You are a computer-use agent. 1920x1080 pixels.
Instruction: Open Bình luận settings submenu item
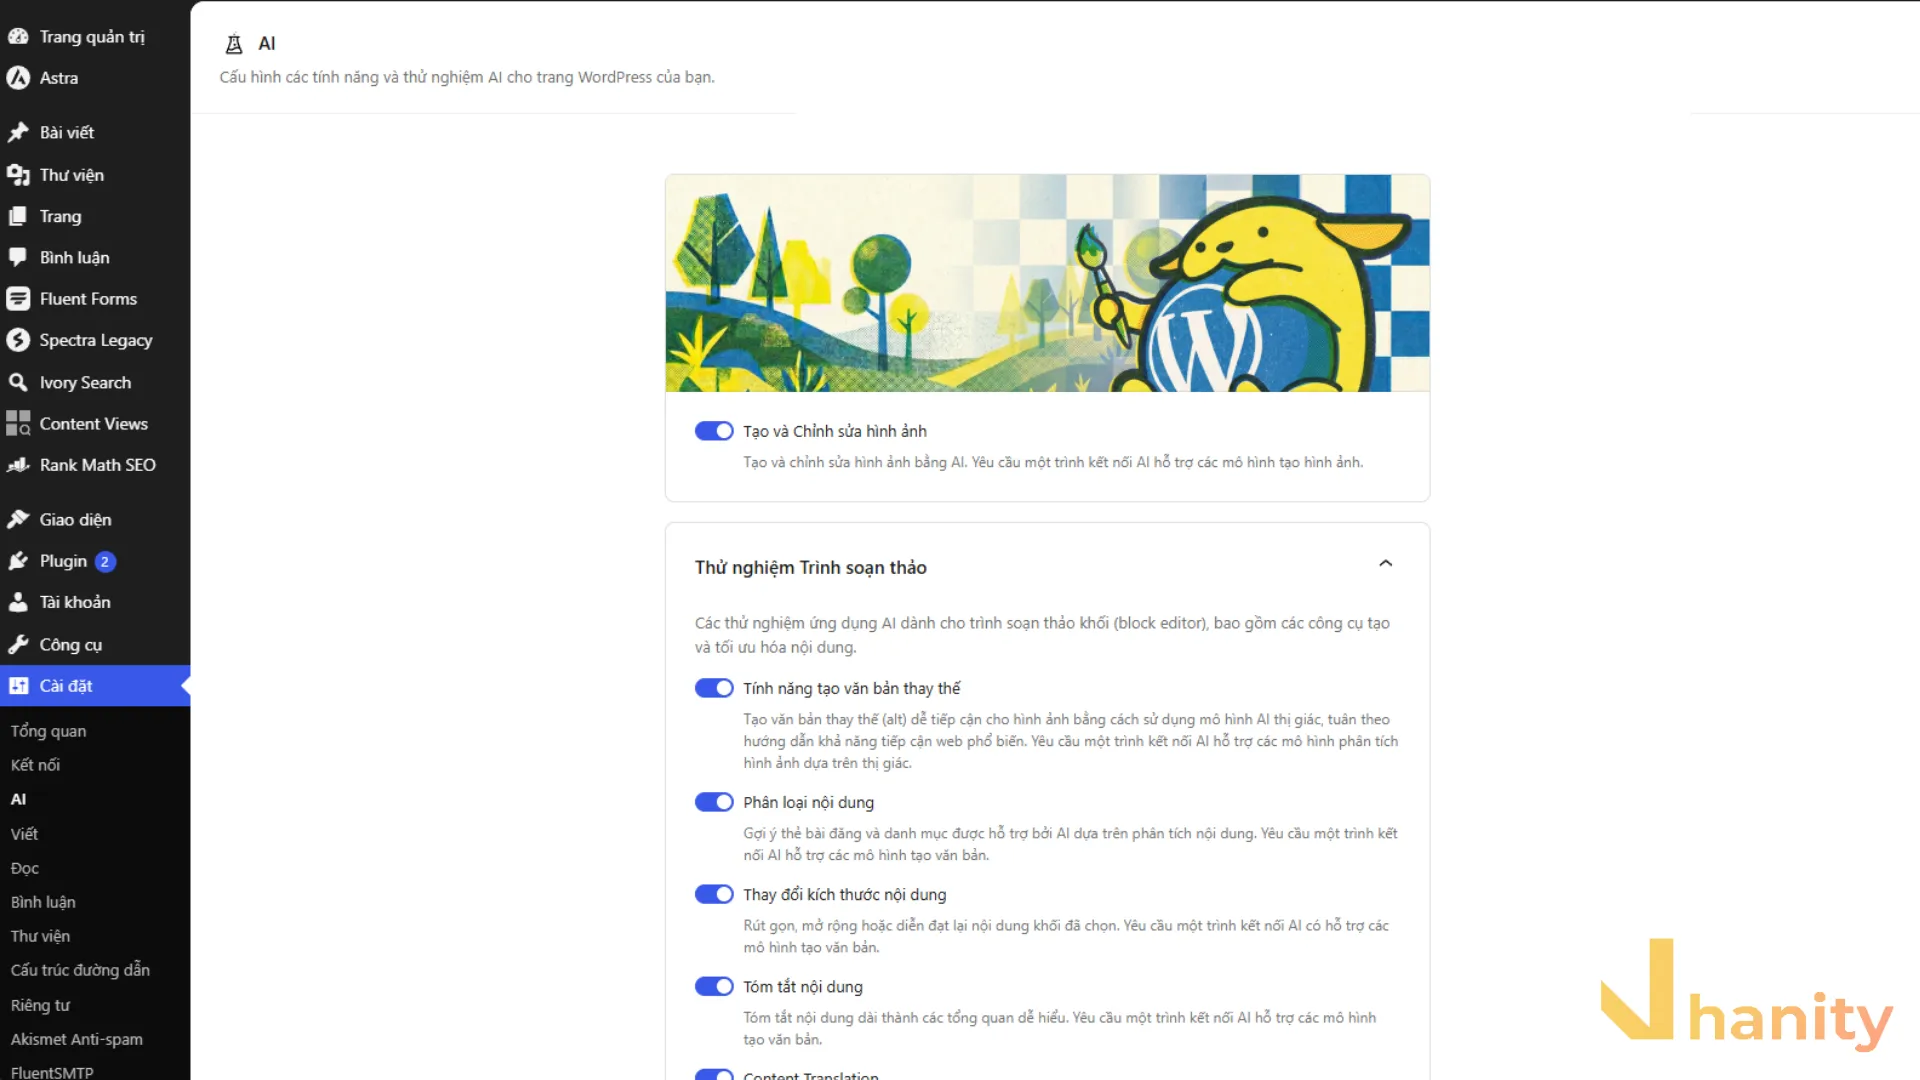(43, 902)
